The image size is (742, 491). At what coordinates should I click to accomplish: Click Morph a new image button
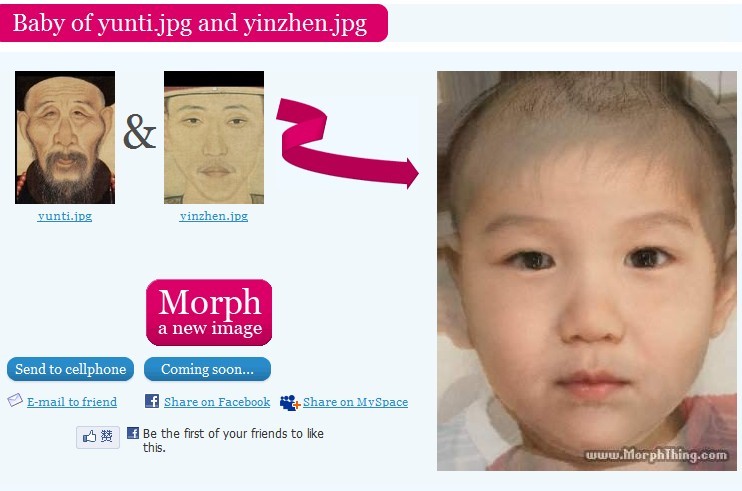coord(209,313)
